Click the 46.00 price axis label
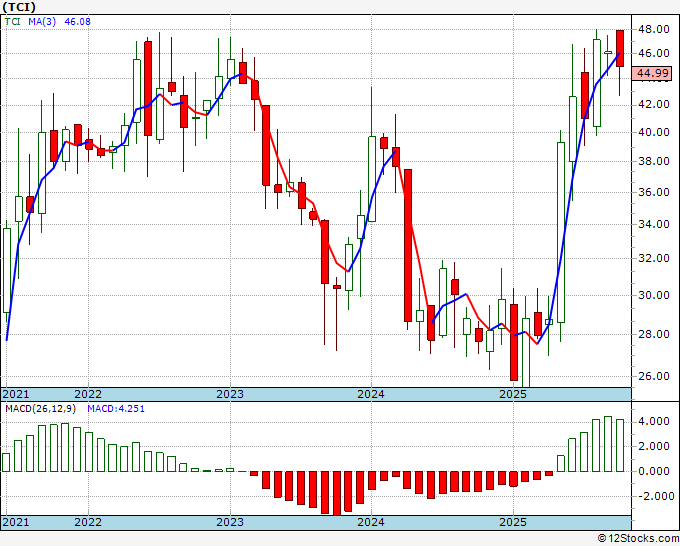Image resolution: width=680 pixels, height=546 pixels. point(653,53)
